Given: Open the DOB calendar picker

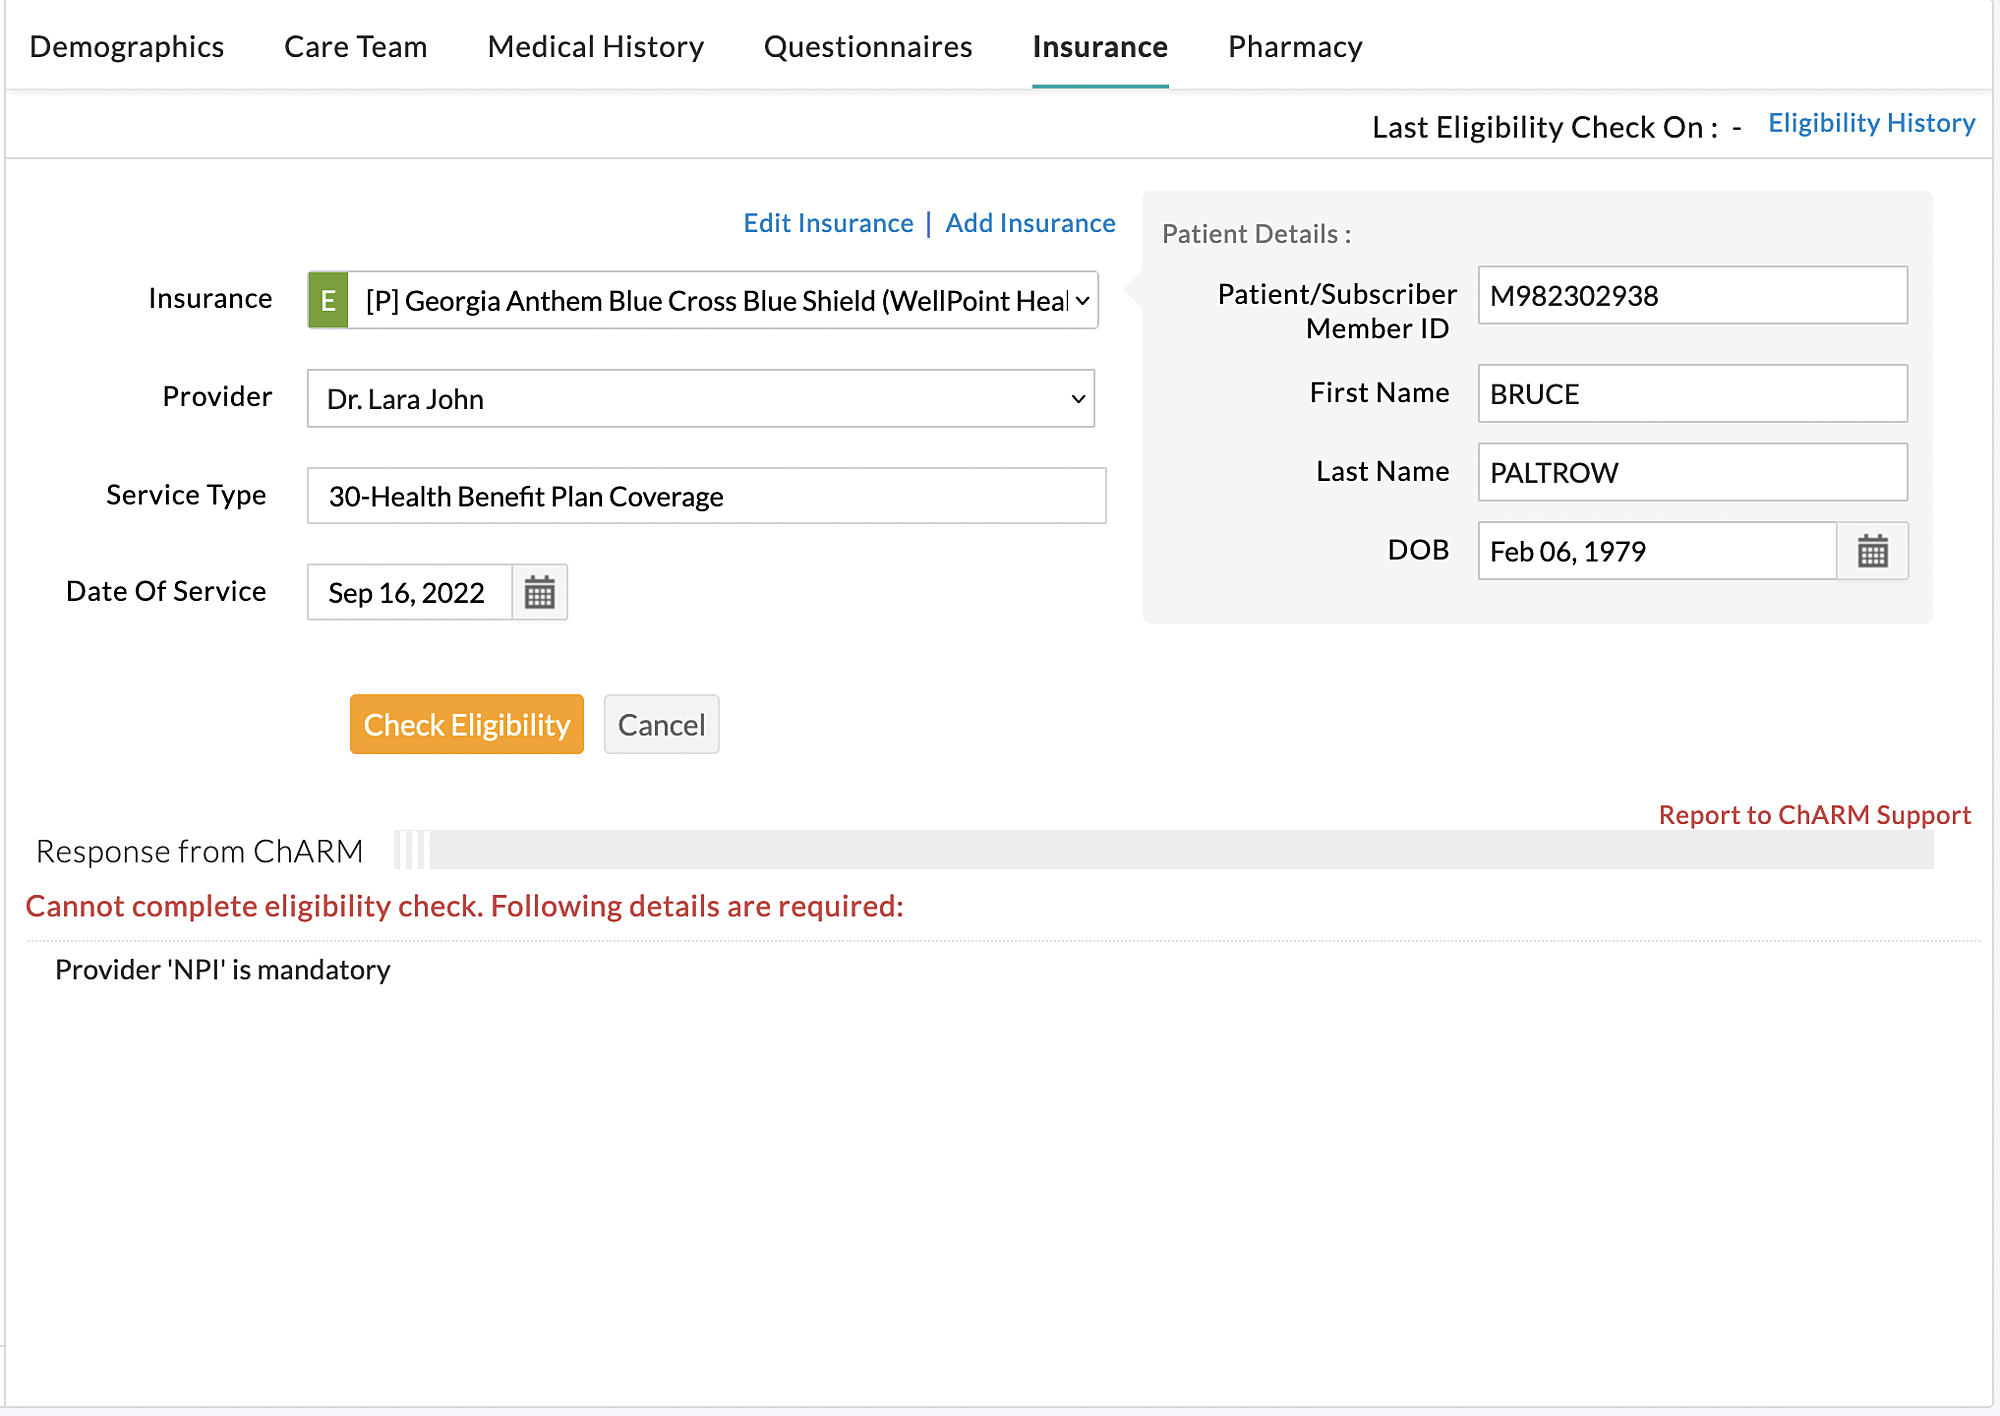Looking at the screenshot, I should point(1873,551).
